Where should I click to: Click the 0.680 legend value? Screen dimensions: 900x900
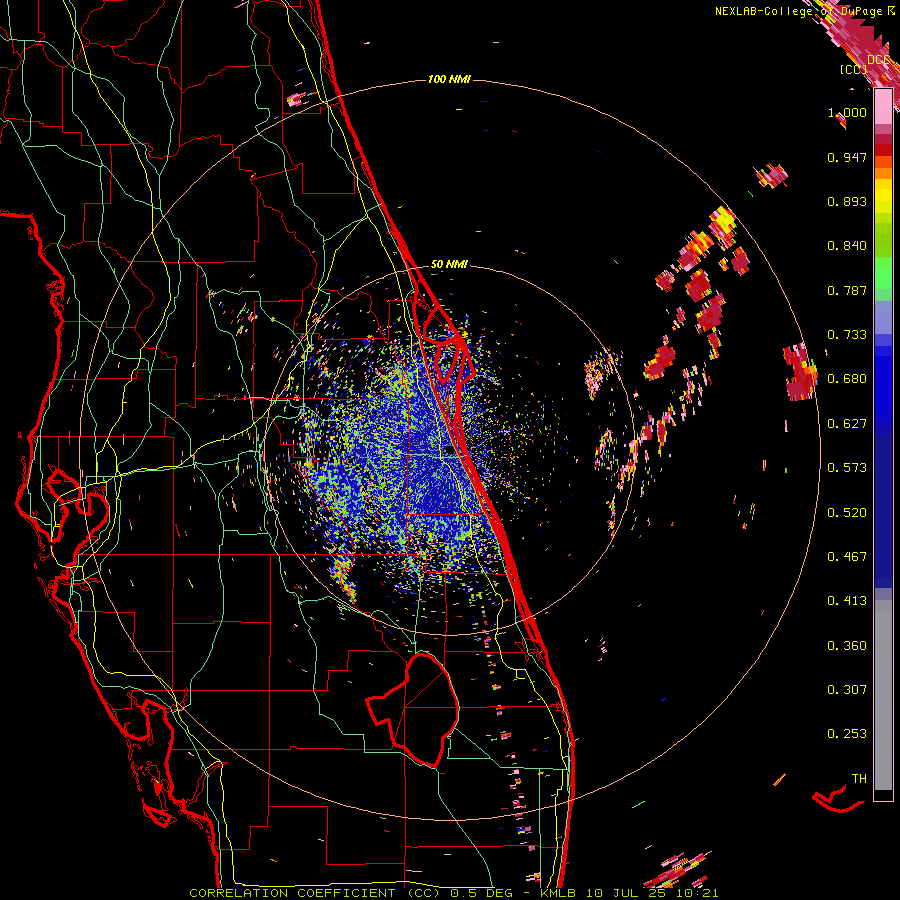pyautogui.click(x=847, y=379)
